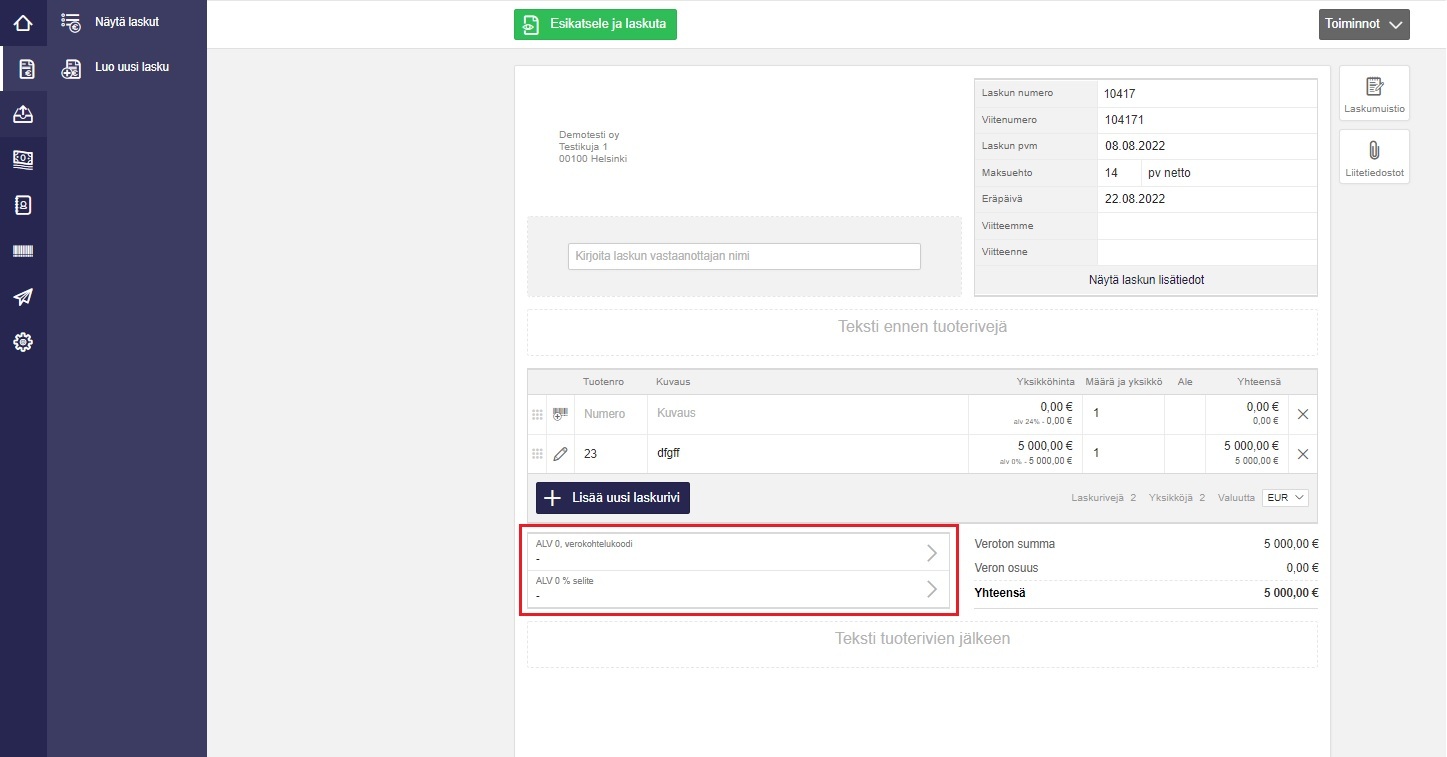Image resolution: width=1447 pixels, height=757 pixels.
Task: Open the inbox tray icon in sidebar
Action: [23, 115]
